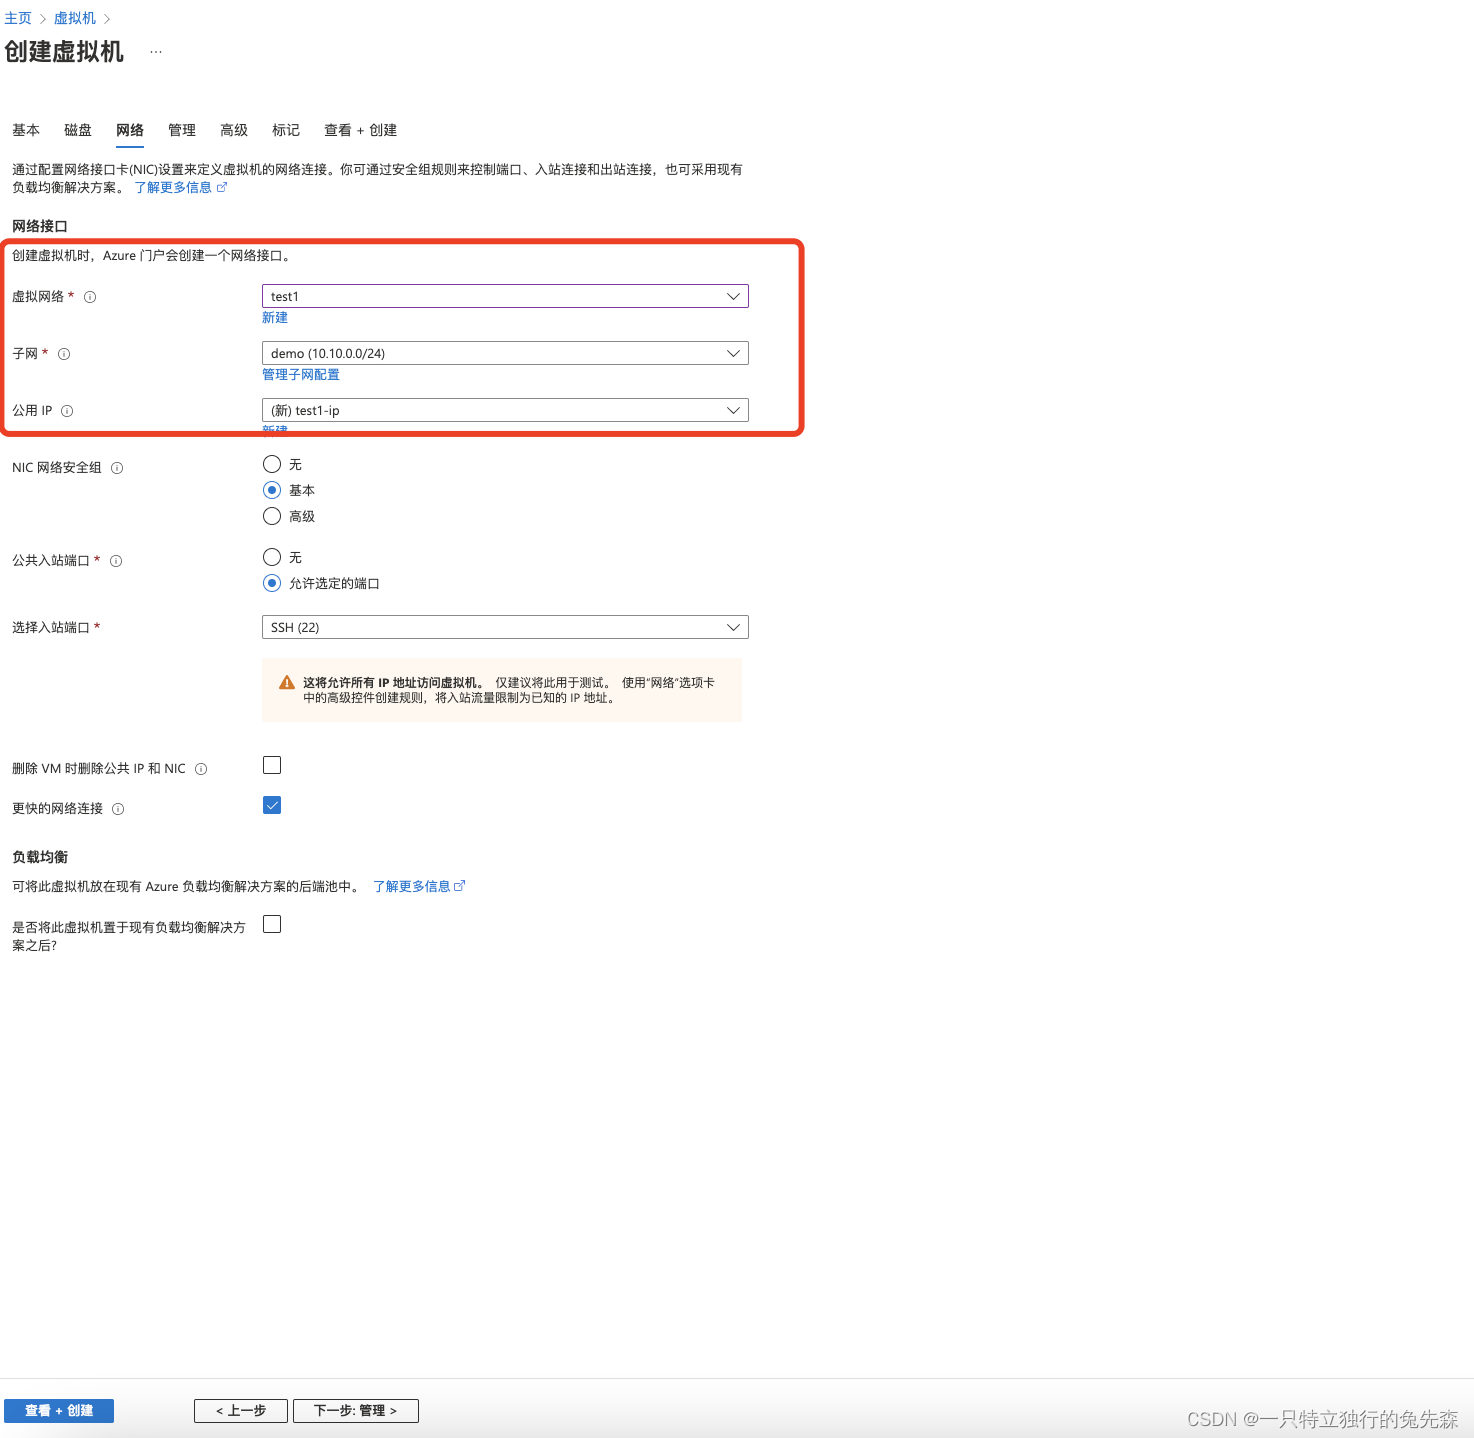The height and width of the screenshot is (1438, 1474).
Task: Click the 创建虚拟机 page title
Action: 64,52
